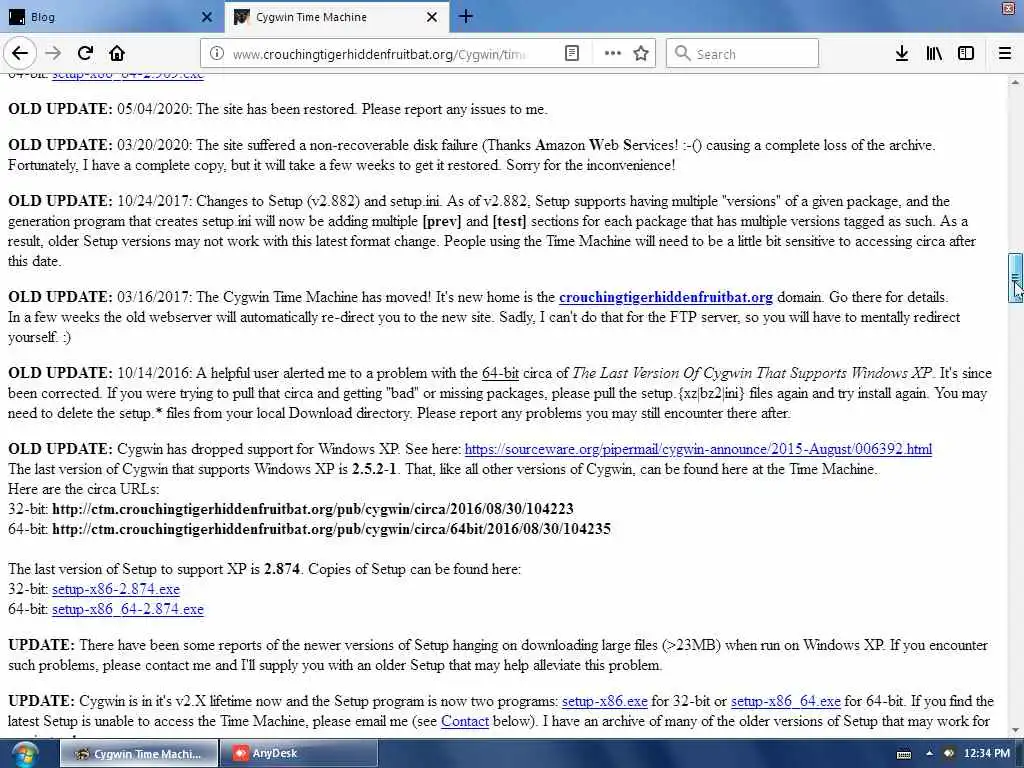Click the 64bit circa URL ending 104235
The image size is (1024, 768).
(x=331, y=529)
